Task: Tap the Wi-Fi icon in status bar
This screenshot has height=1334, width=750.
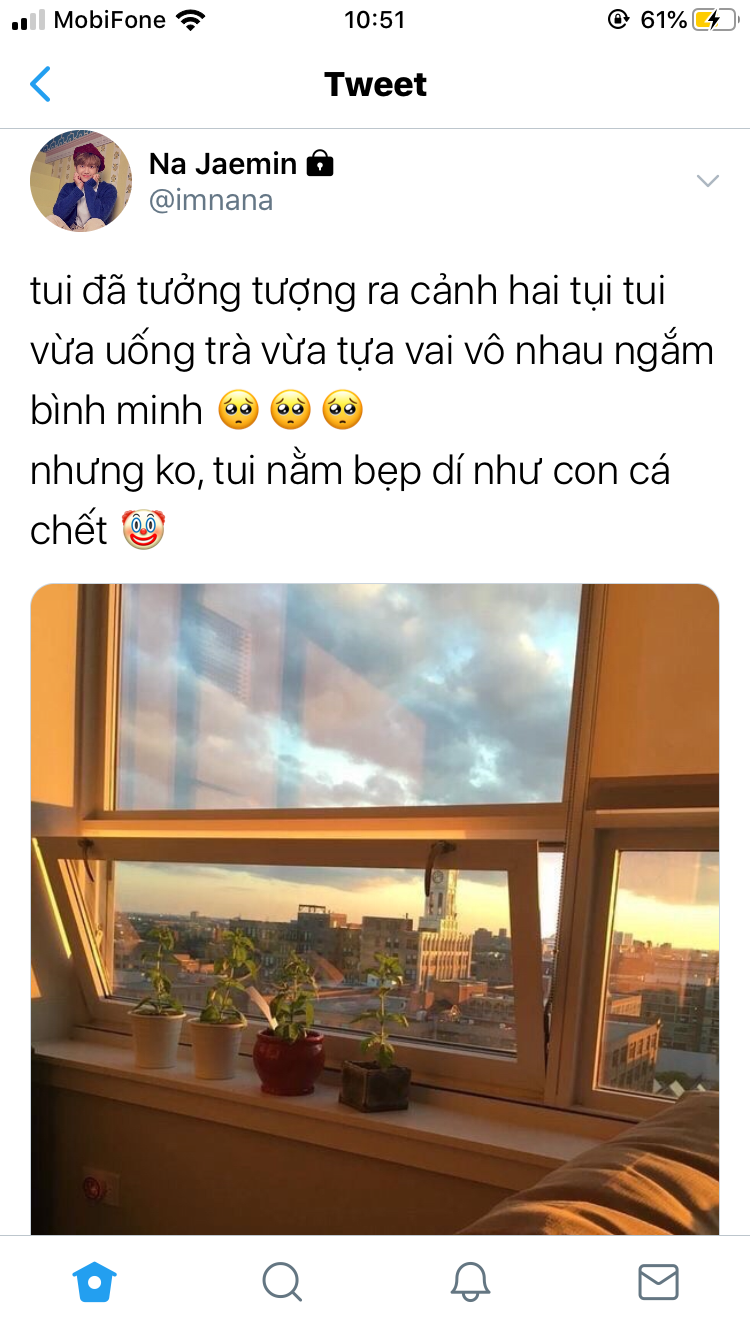Action: [x=189, y=20]
